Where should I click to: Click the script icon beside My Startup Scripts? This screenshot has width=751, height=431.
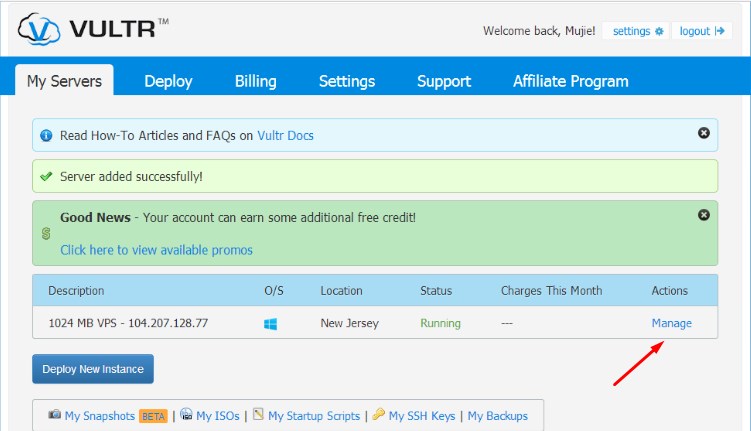click(x=259, y=414)
